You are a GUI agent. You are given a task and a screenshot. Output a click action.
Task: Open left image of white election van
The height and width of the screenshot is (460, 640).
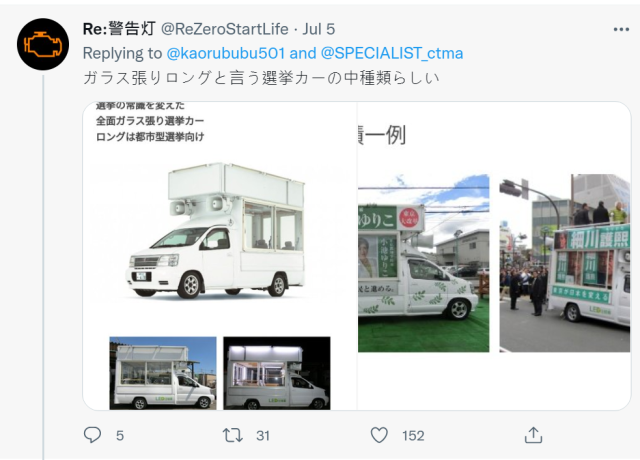point(220,256)
